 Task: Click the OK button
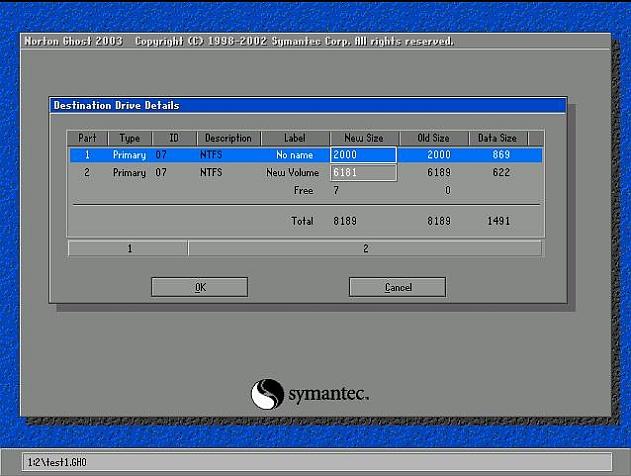click(200, 287)
